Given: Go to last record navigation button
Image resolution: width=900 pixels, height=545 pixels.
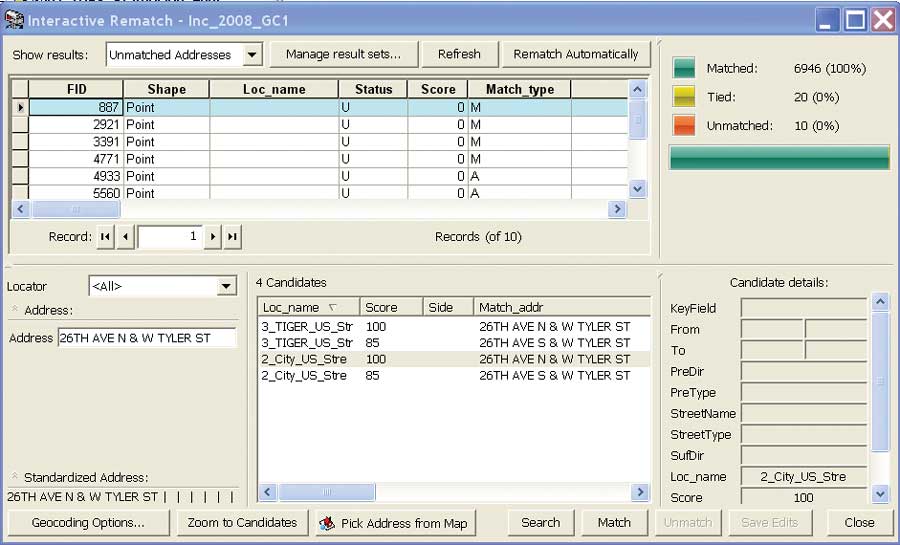Looking at the screenshot, I should (x=232, y=236).
